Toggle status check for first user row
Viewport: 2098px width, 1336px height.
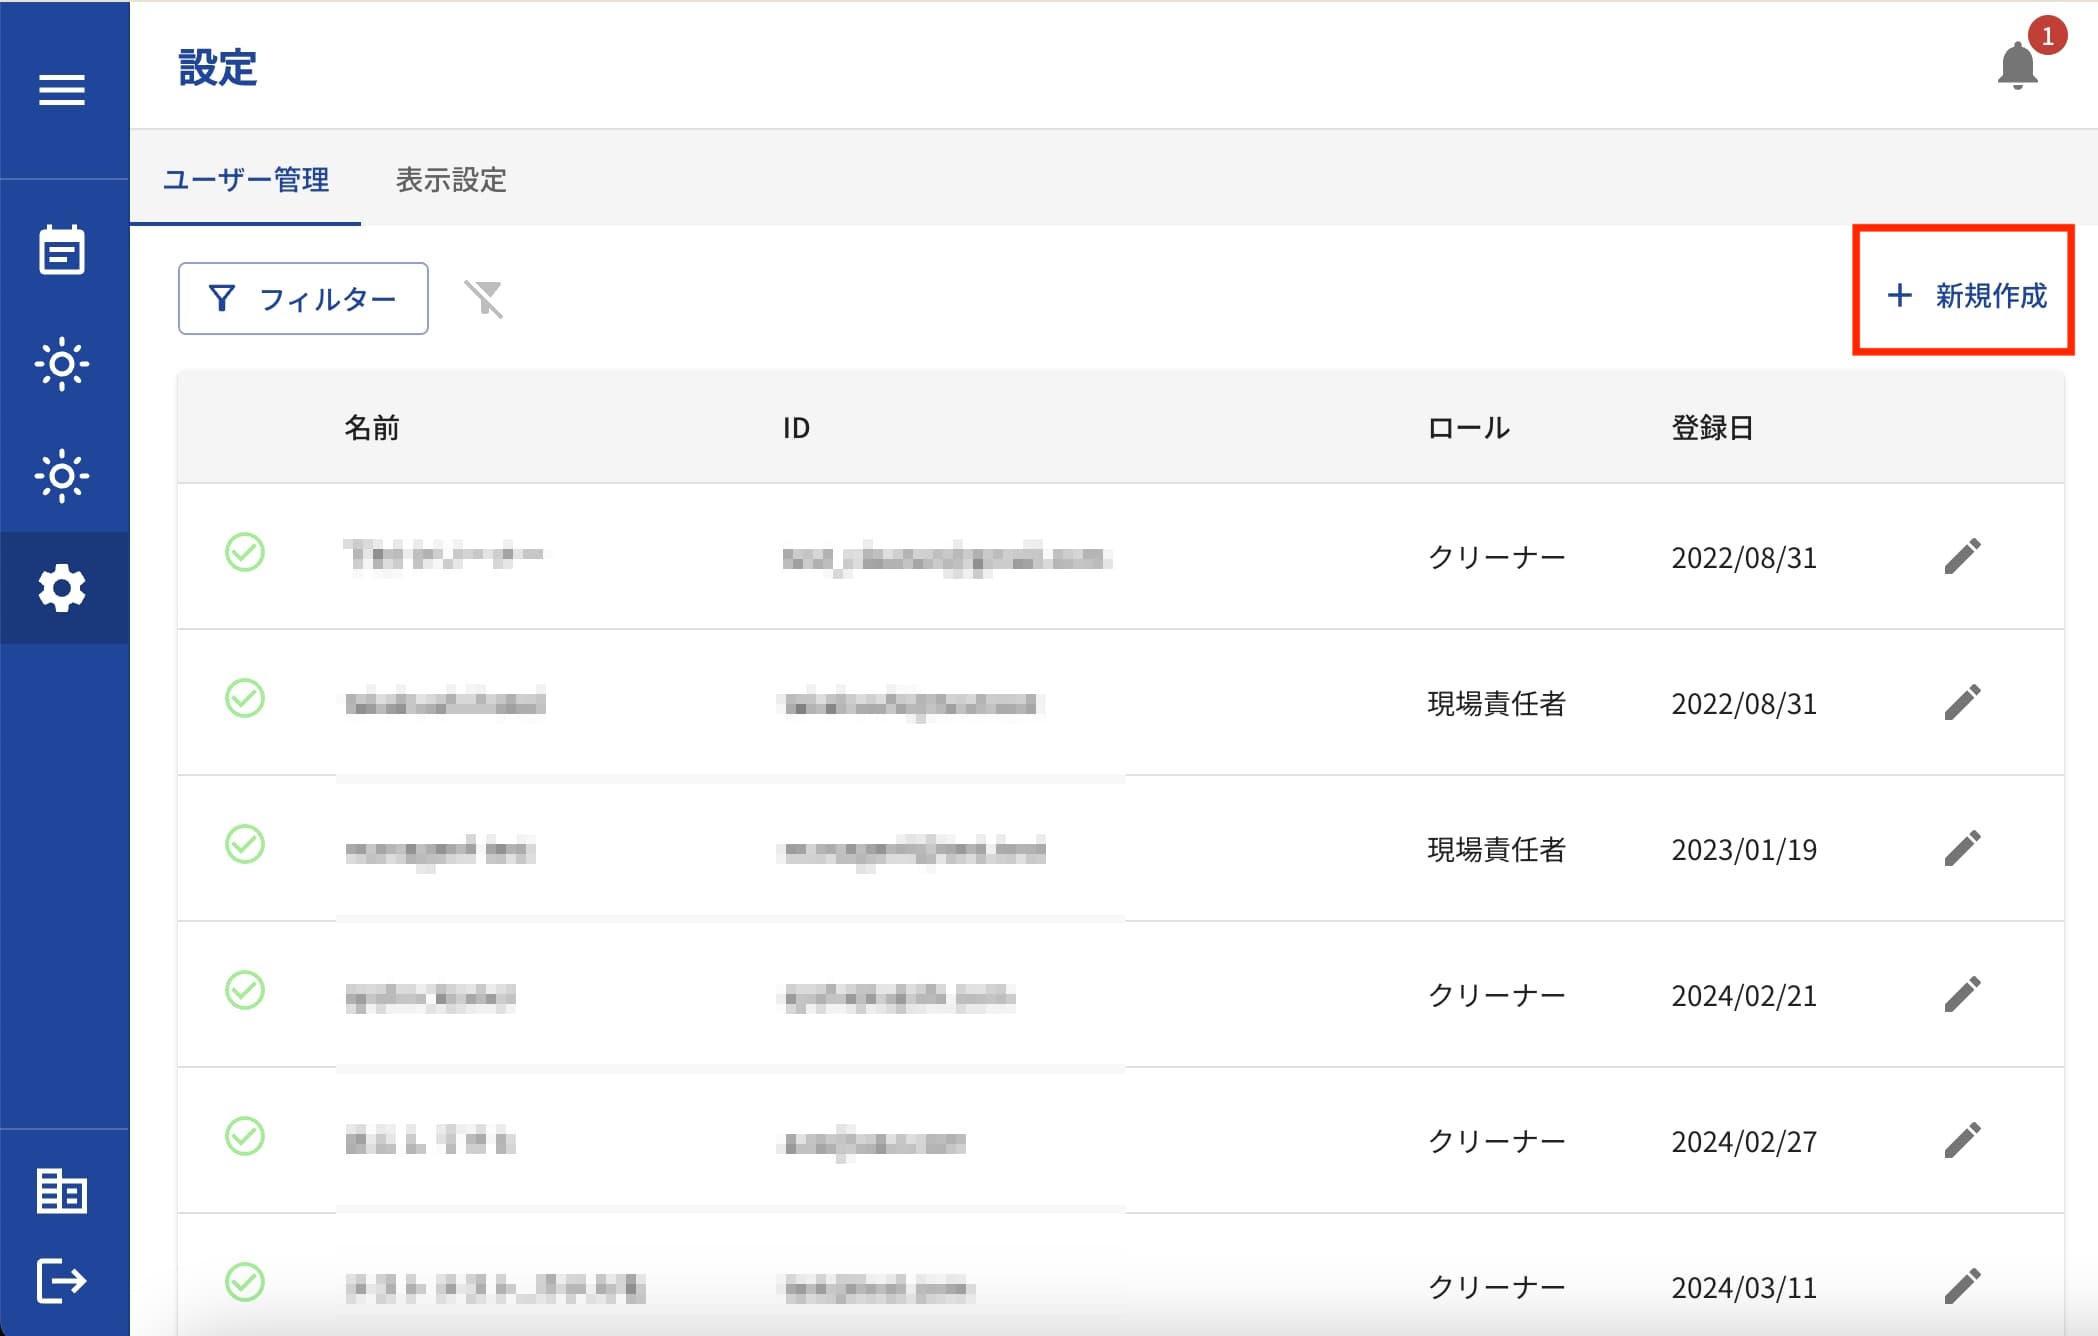(245, 552)
